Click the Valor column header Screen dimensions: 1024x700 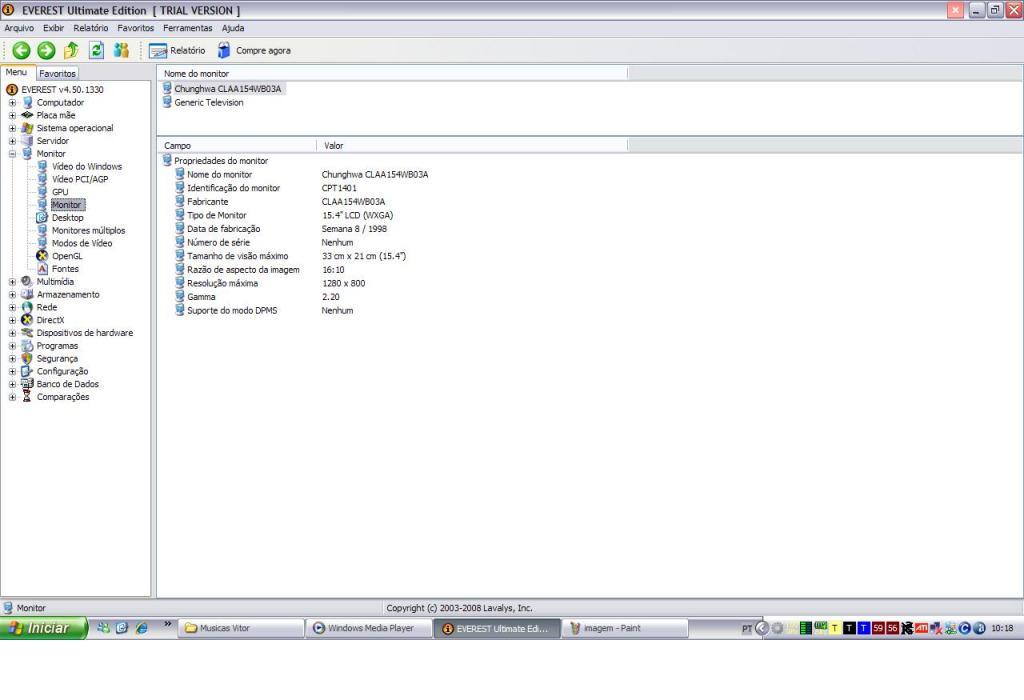[472, 146]
